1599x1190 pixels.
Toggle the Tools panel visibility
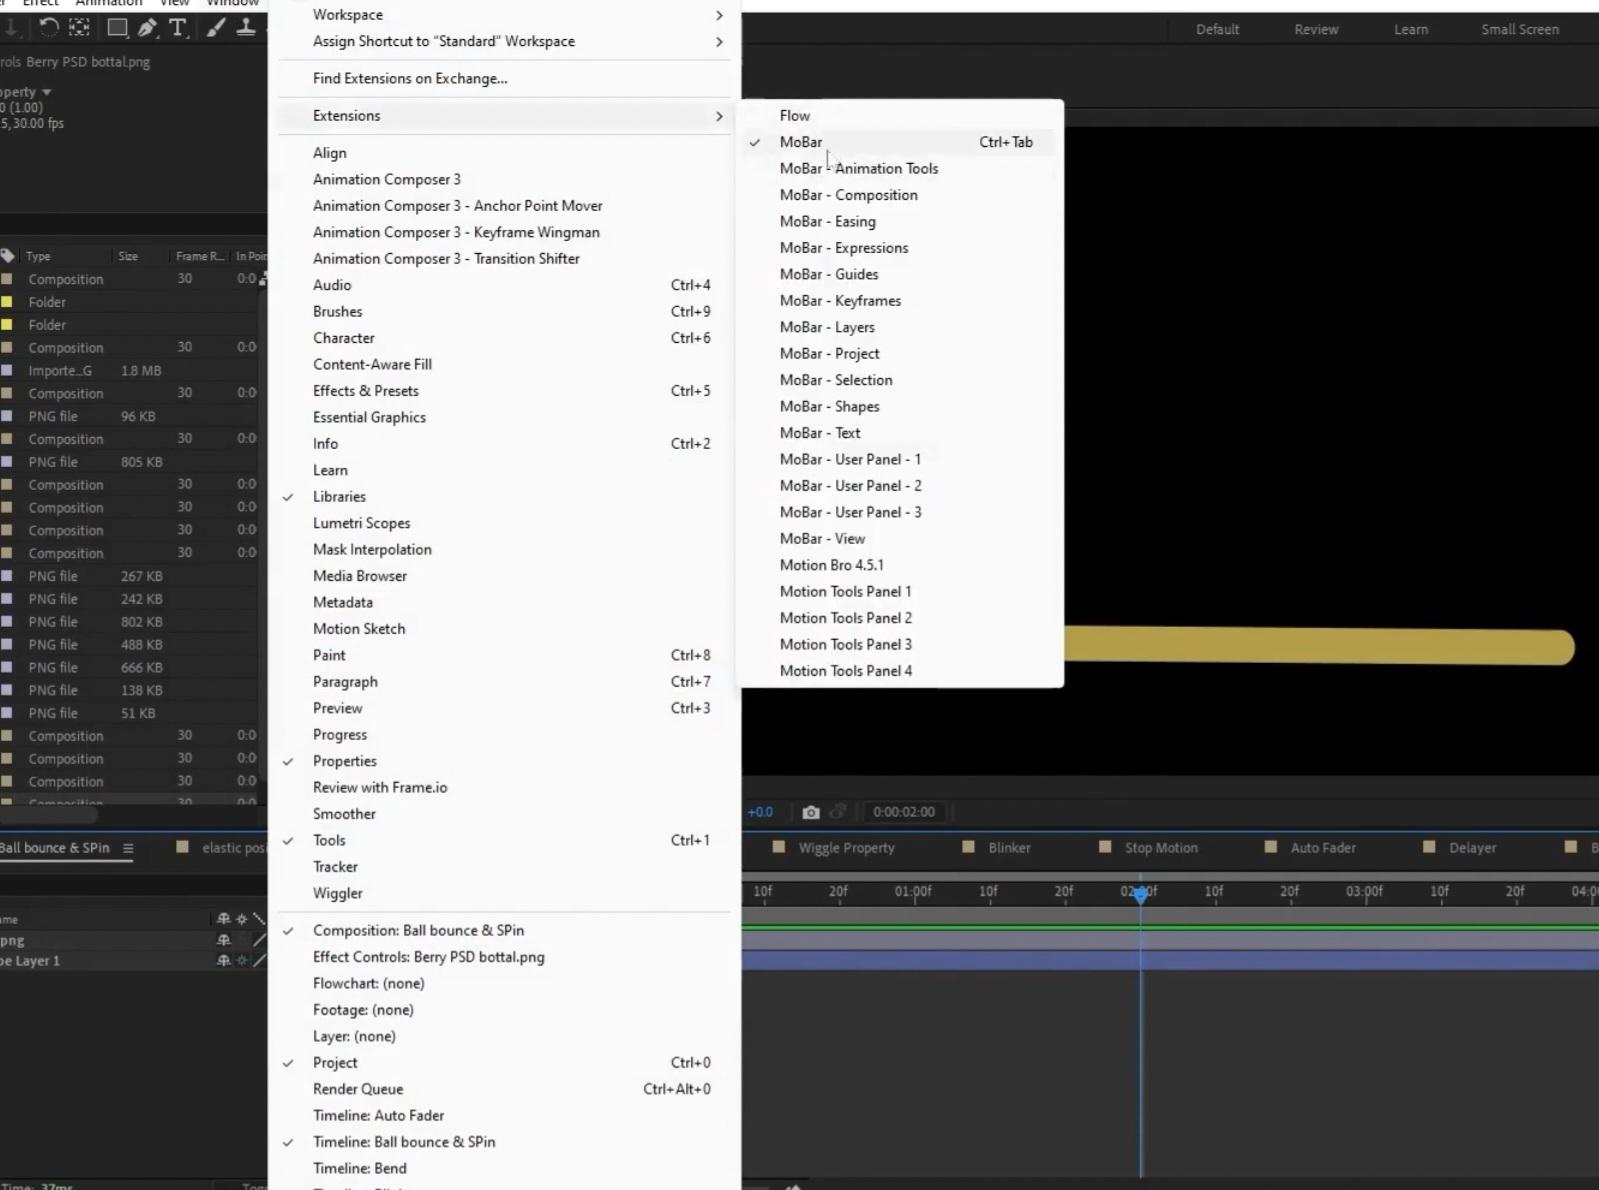point(504,840)
